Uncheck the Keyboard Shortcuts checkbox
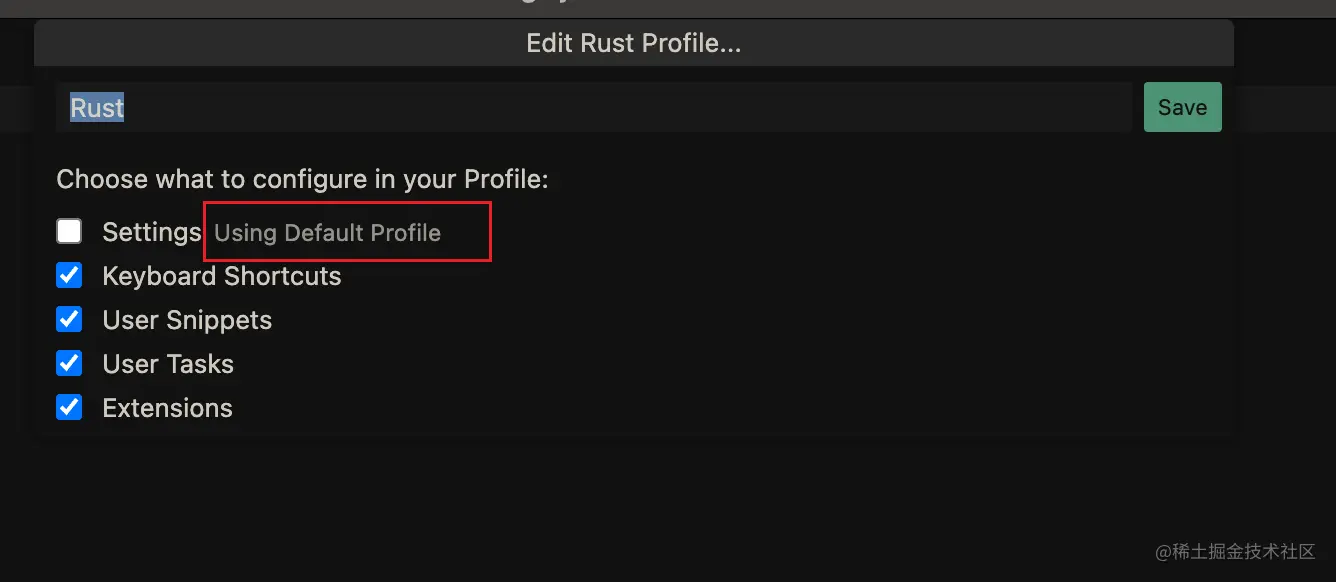The image size is (1336, 582). point(69,276)
